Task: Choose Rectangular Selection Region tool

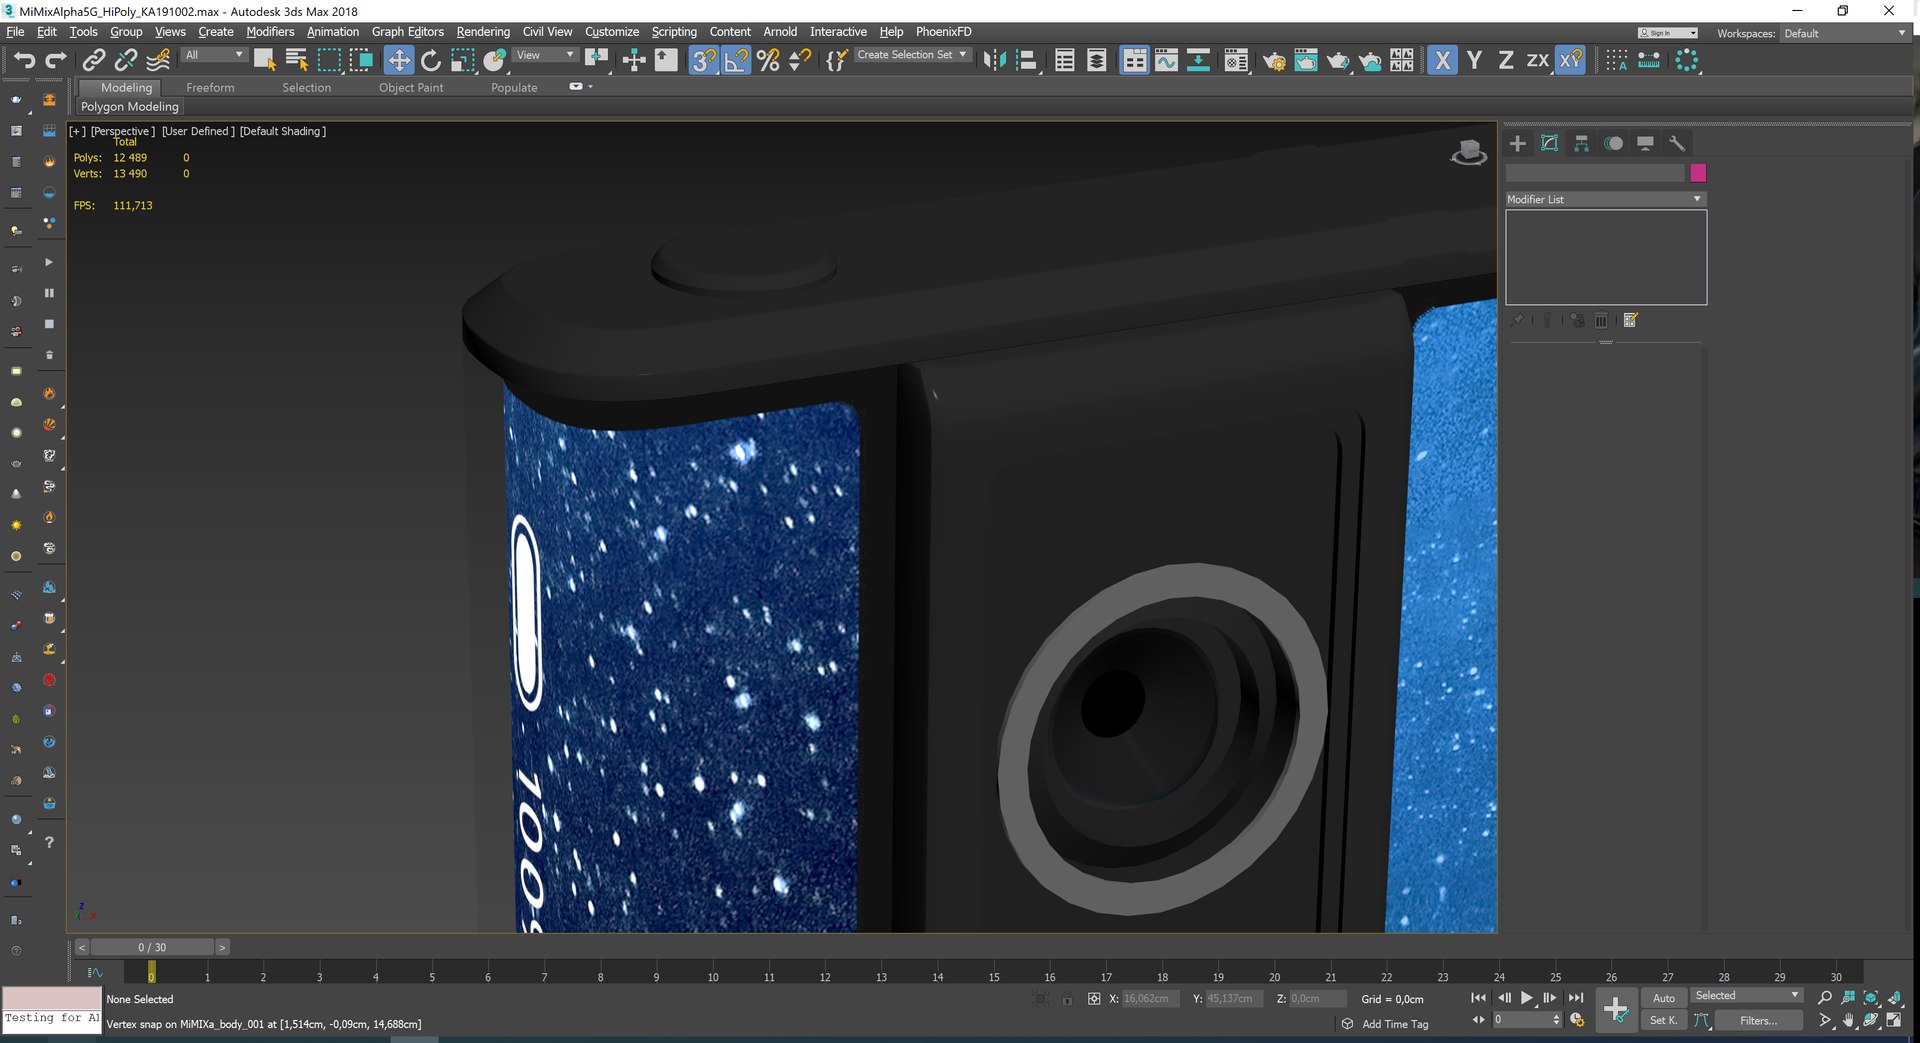Action: click(329, 60)
